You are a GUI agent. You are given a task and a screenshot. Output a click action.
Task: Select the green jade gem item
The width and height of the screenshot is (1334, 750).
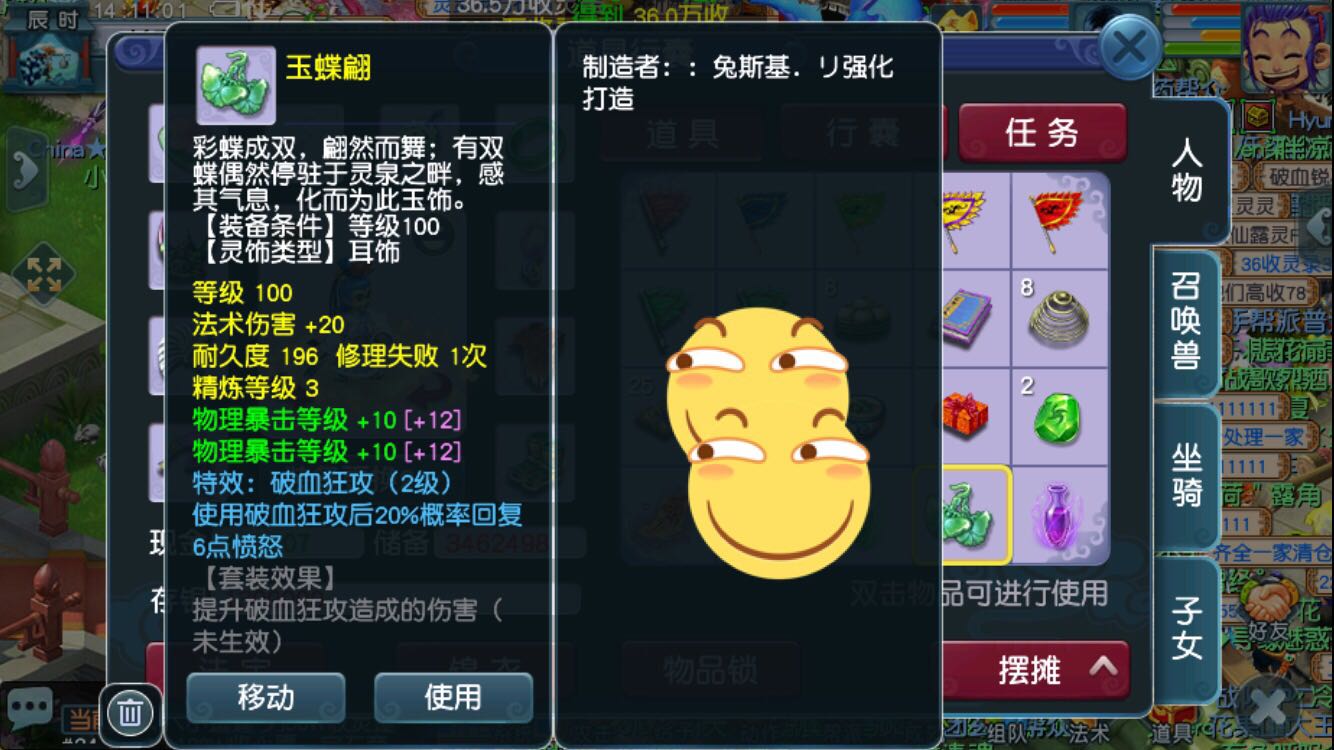coord(1060,417)
